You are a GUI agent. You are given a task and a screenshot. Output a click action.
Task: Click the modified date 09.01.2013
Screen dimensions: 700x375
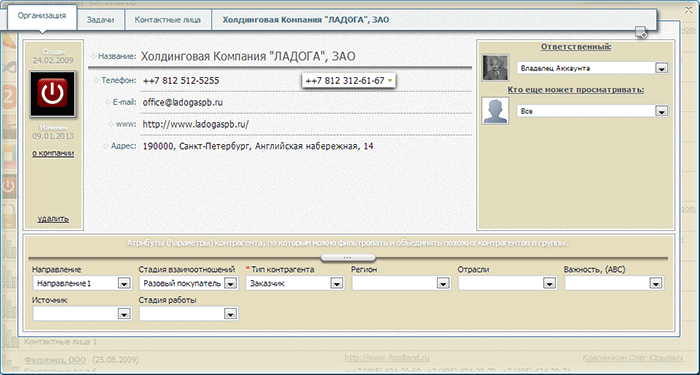coord(53,136)
